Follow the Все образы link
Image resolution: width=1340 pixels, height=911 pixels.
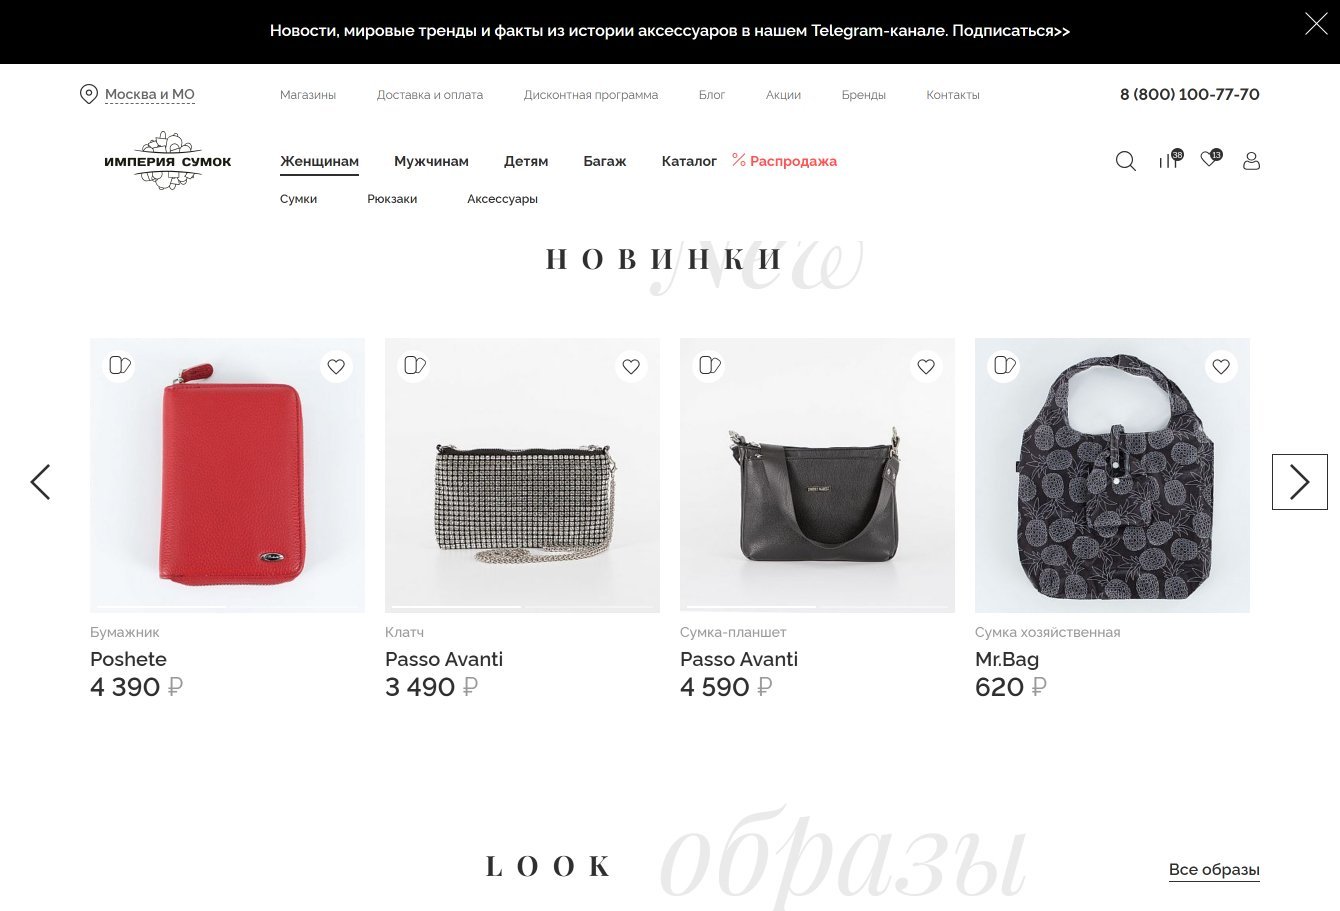[x=1214, y=870]
